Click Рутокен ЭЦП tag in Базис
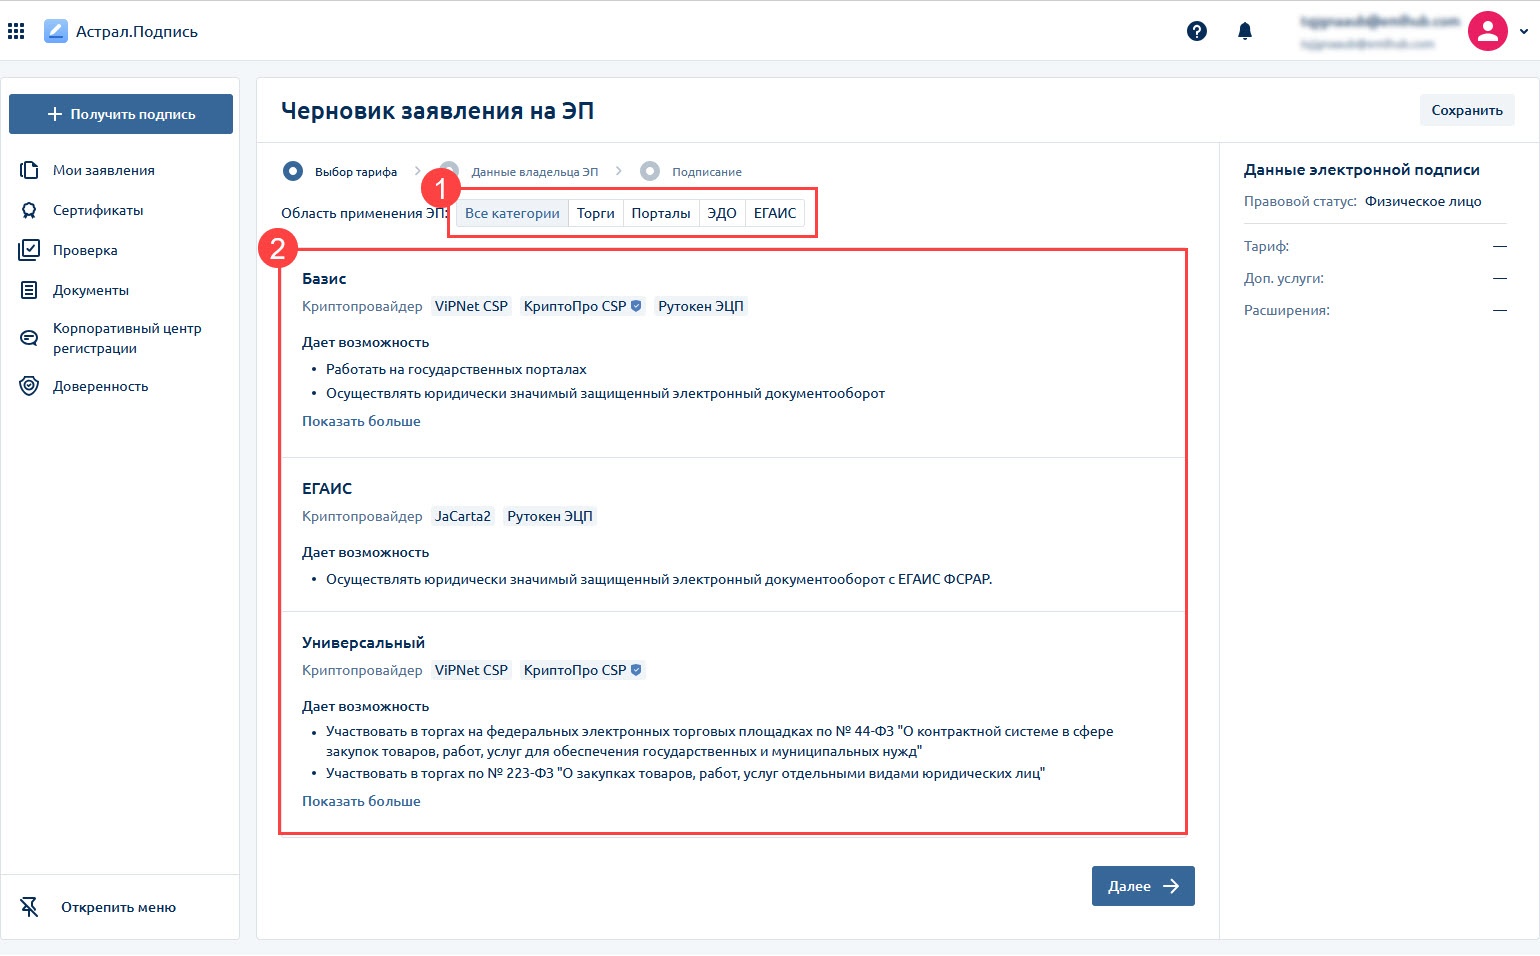 pos(701,306)
